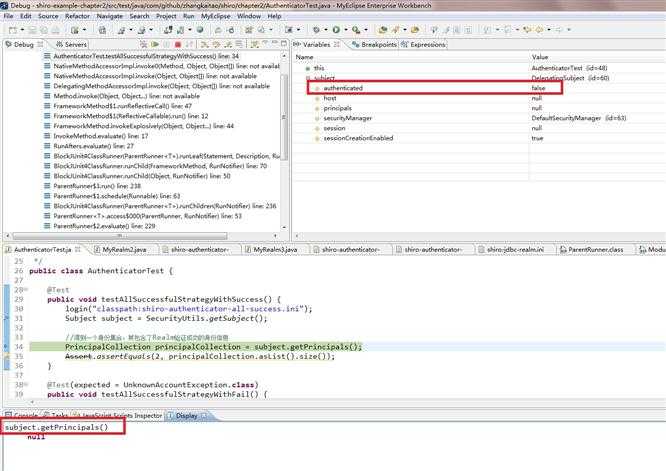Open the Refactor menu

tap(77, 16)
